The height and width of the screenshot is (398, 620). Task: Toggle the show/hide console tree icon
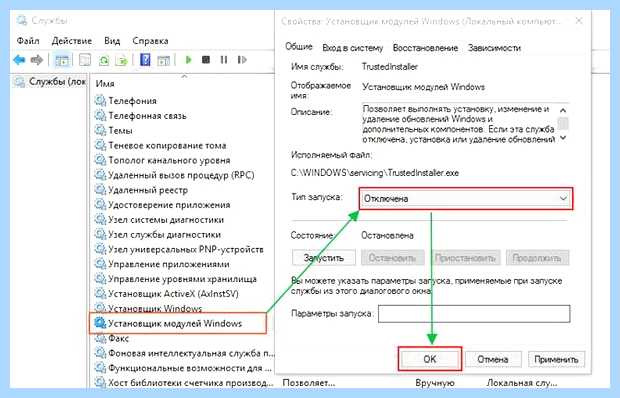62,60
